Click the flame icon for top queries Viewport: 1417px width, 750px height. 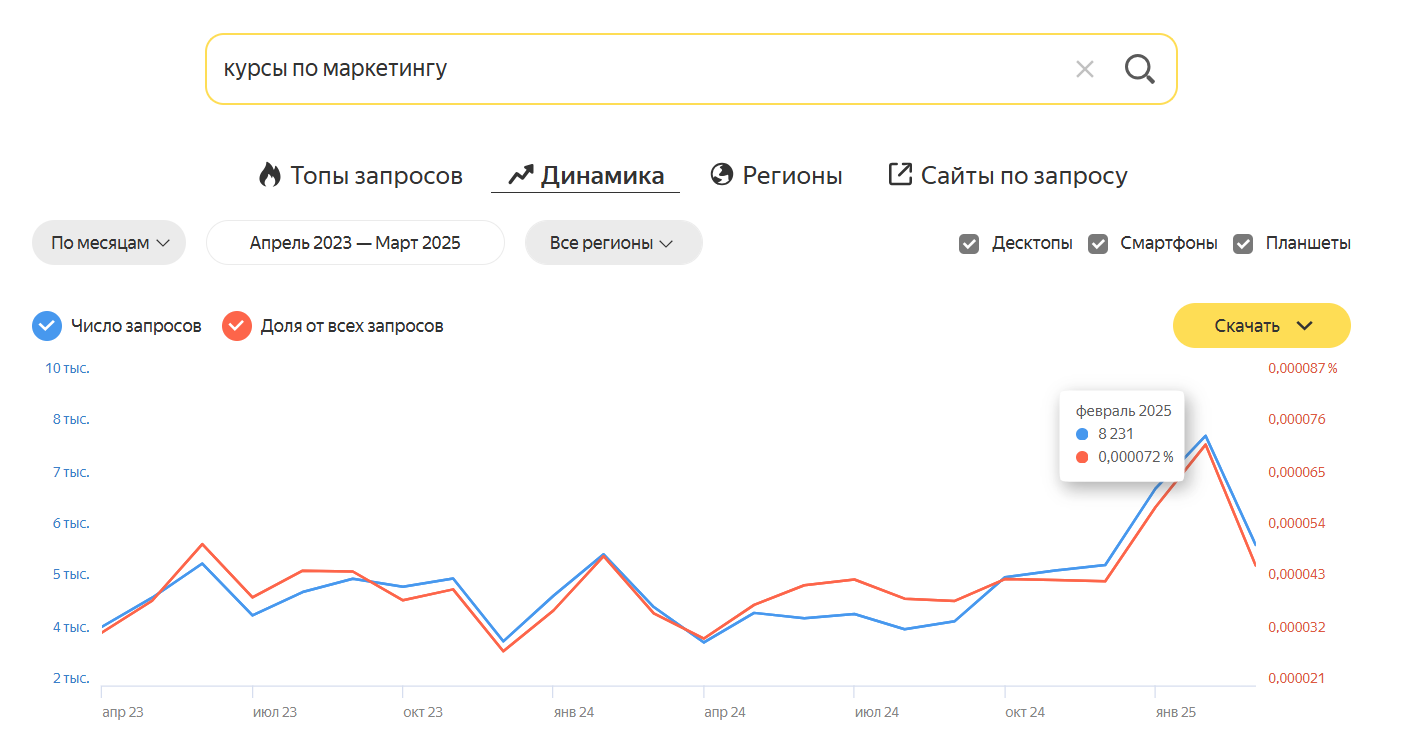tap(270, 175)
